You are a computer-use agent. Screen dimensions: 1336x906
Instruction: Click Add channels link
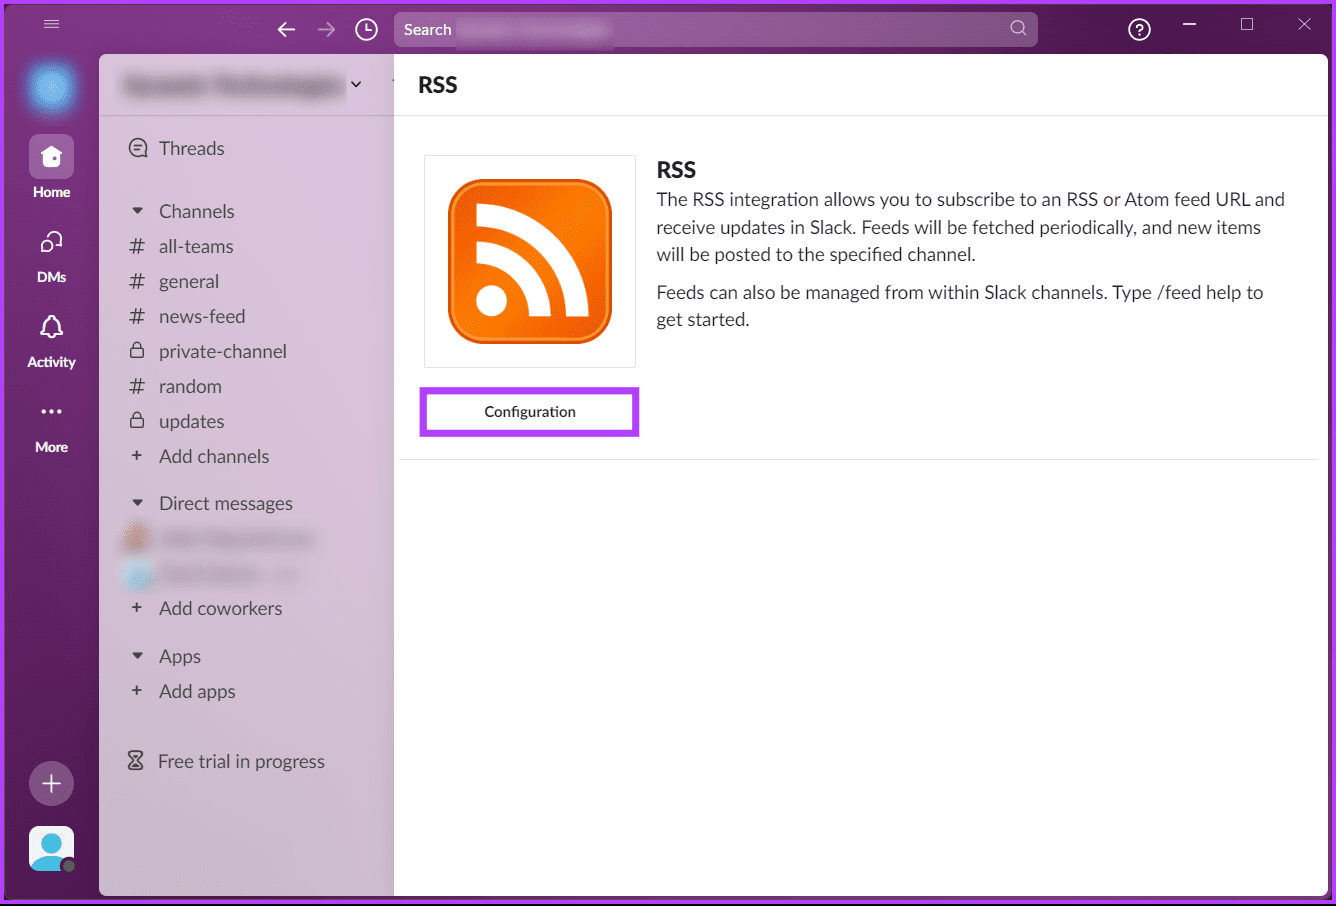213,456
